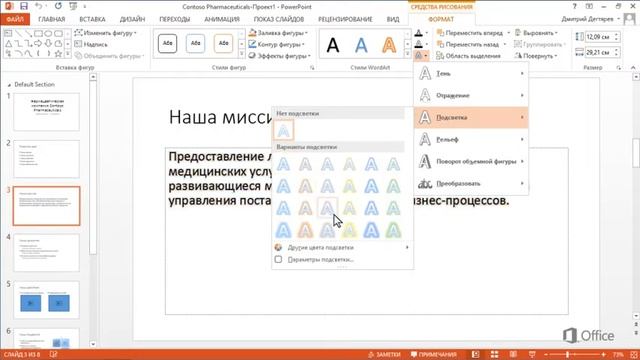Open the Преобразовать transform submenu
Viewport: 640px width, 360px height.
[x=471, y=184]
